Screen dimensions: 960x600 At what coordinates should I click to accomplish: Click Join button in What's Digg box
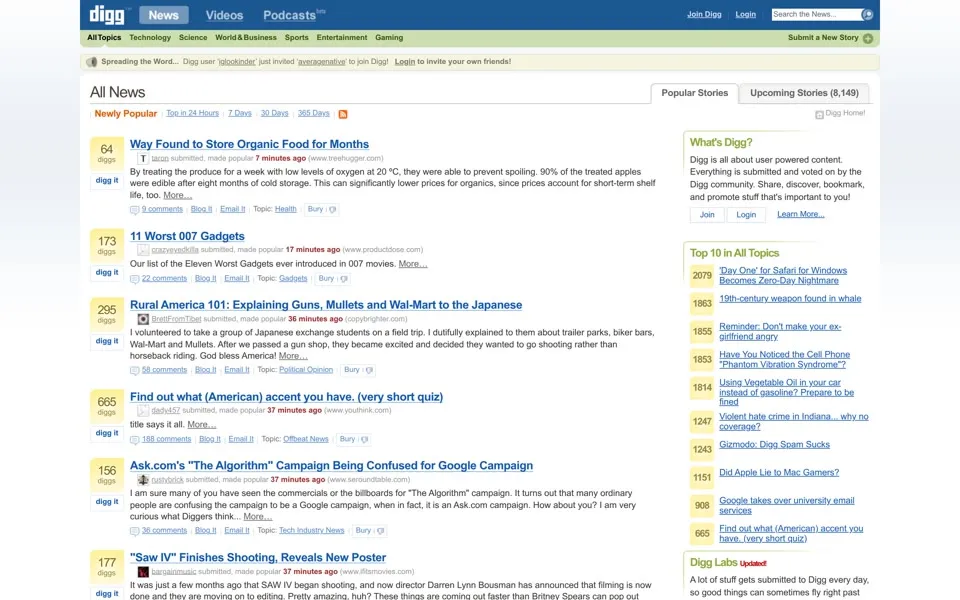pos(707,215)
